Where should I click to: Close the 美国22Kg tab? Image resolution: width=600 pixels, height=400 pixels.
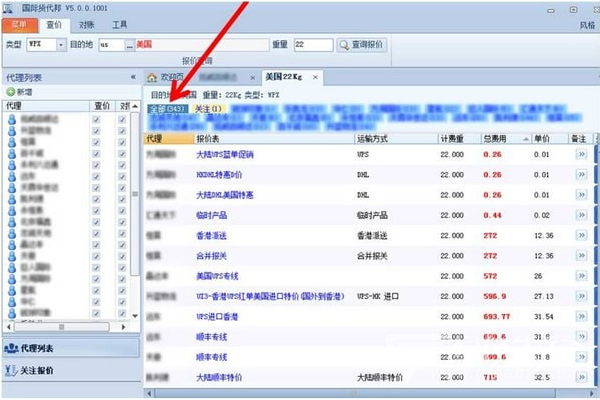(314, 76)
